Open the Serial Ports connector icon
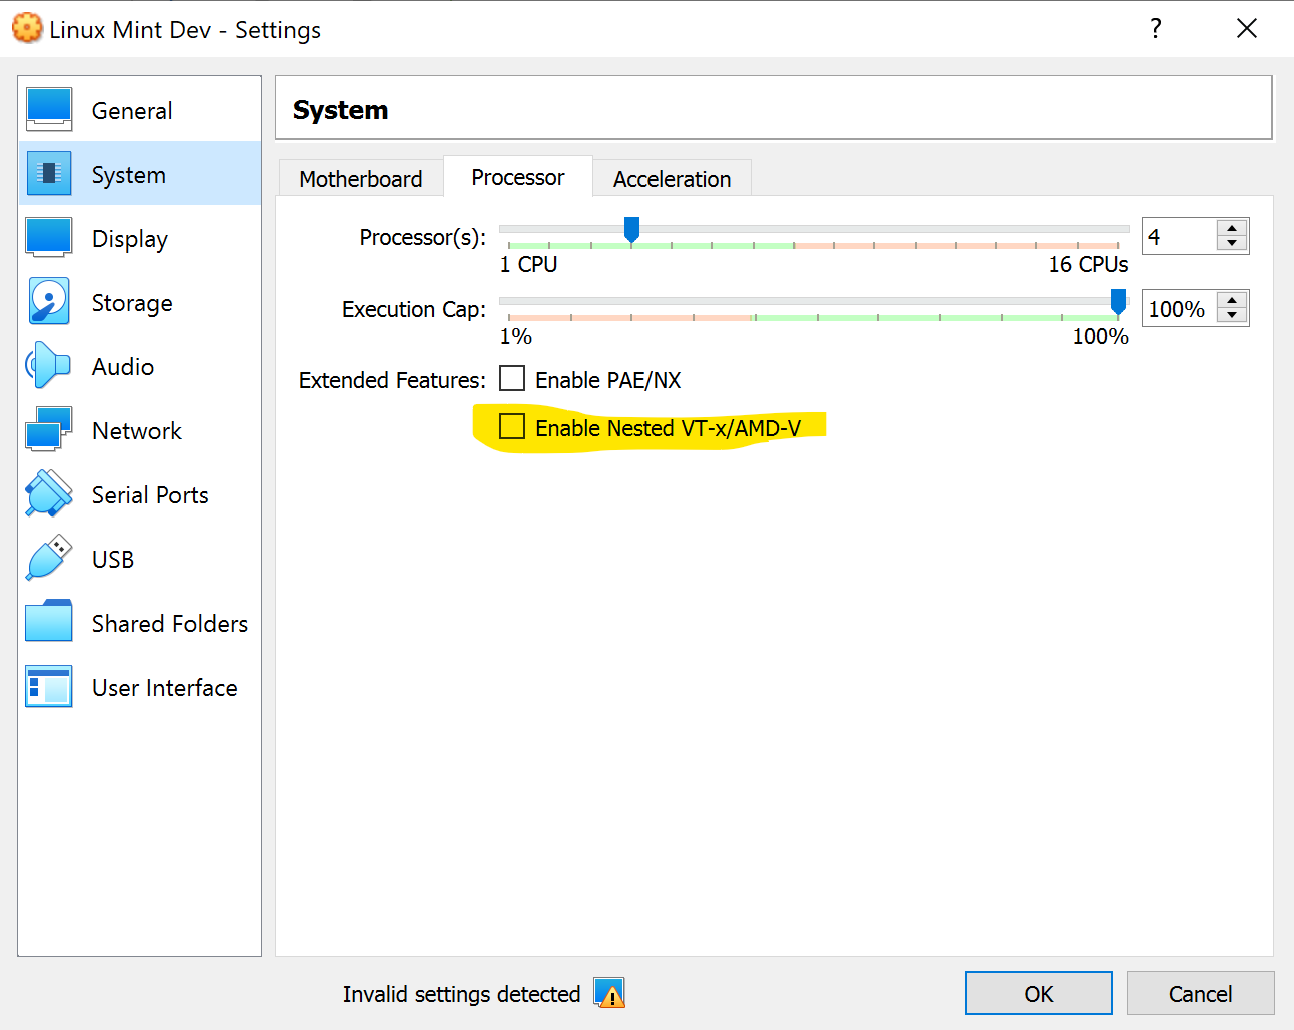Image resolution: width=1294 pixels, height=1030 pixels. pyautogui.click(x=49, y=494)
